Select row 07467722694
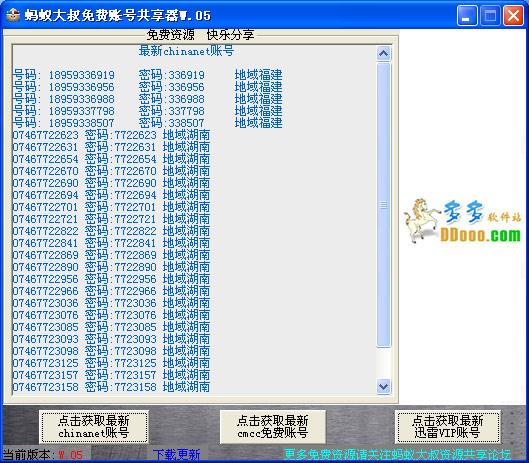The image size is (529, 463). pyautogui.click(x=111, y=195)
